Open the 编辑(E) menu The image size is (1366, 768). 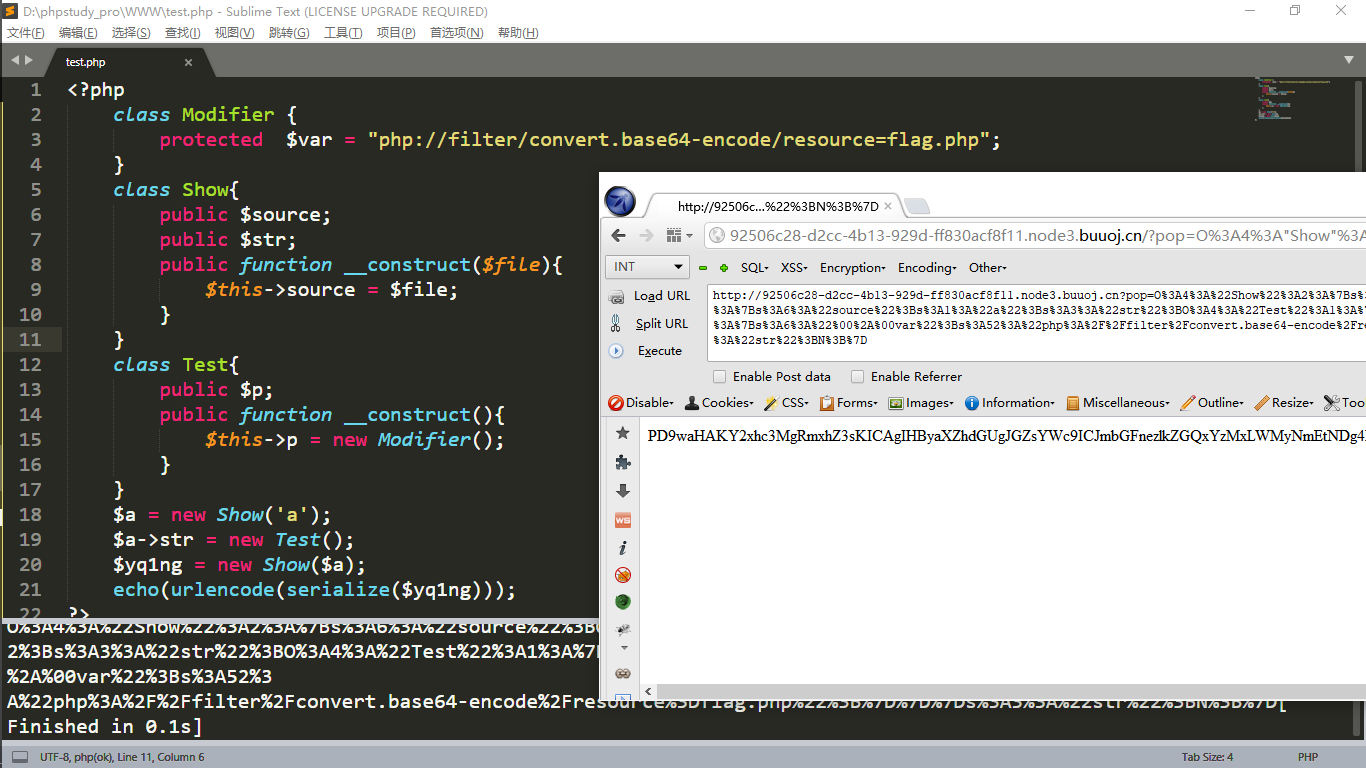(78, 33)
